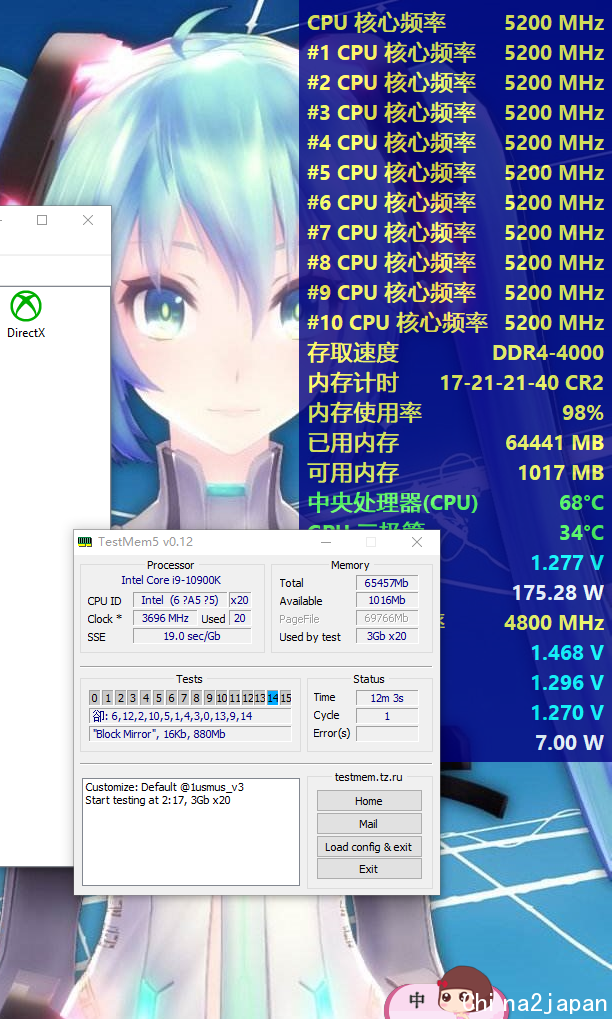Click the 1017 MB available memory value
Viewport: 612px width, 1019px height.
(x=561, y=472)
